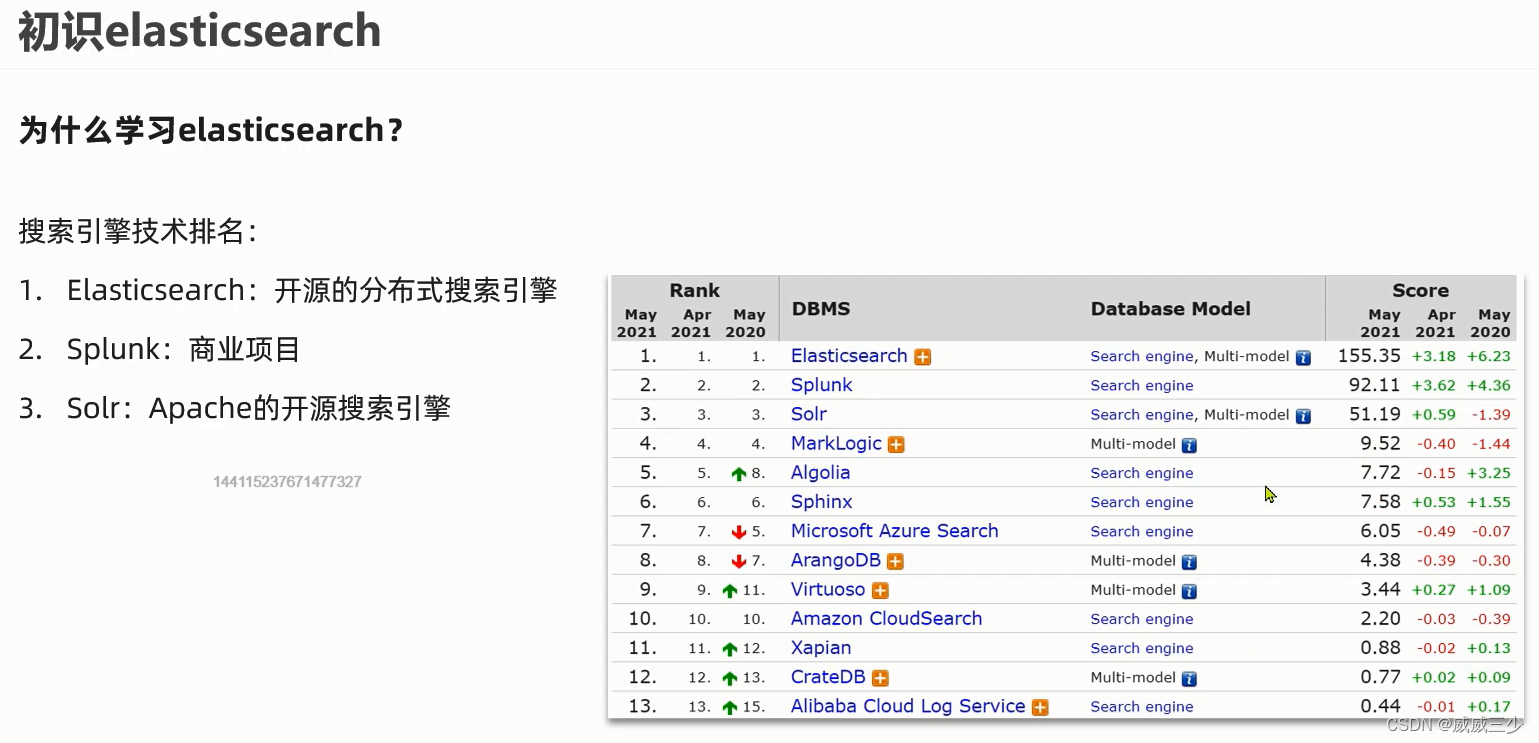Click the Search engine link in the Solr row
The width and height of the screenshot is (1539, 743).
tap(1142, 415)
